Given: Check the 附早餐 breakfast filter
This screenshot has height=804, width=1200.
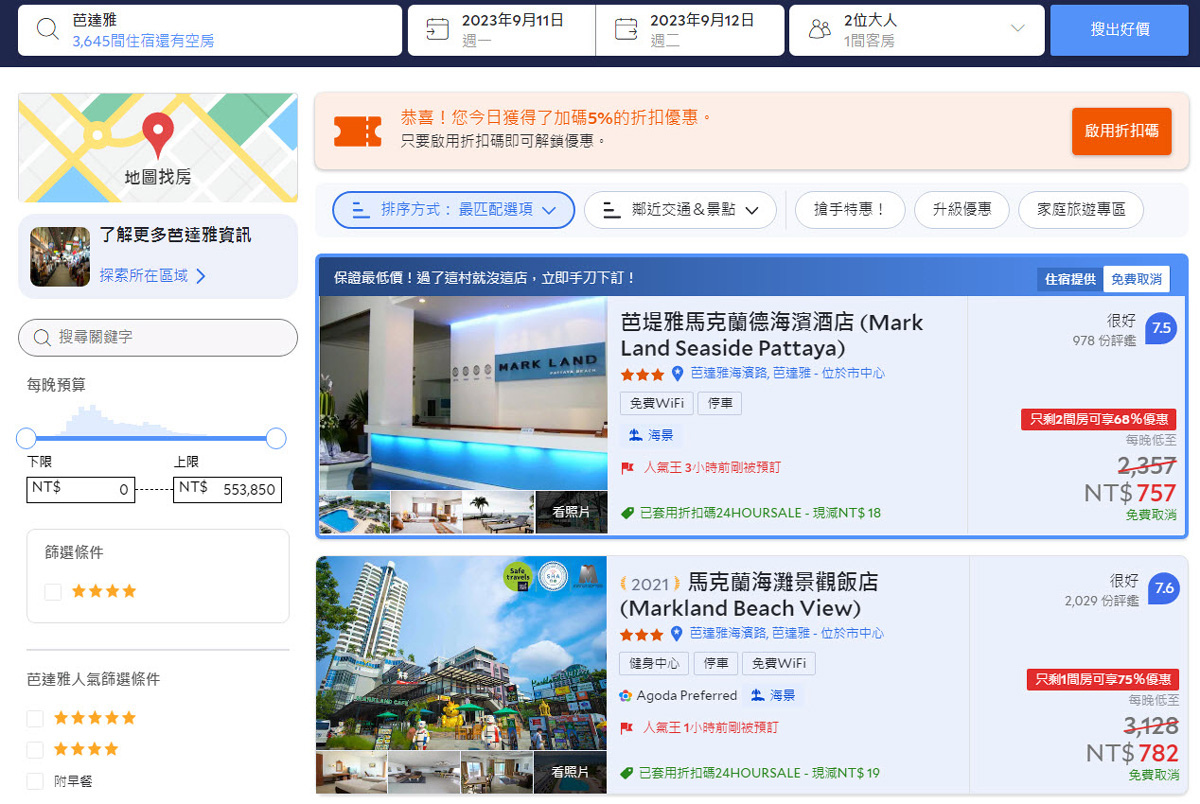Looking at the screenshot, I should 36,781.
